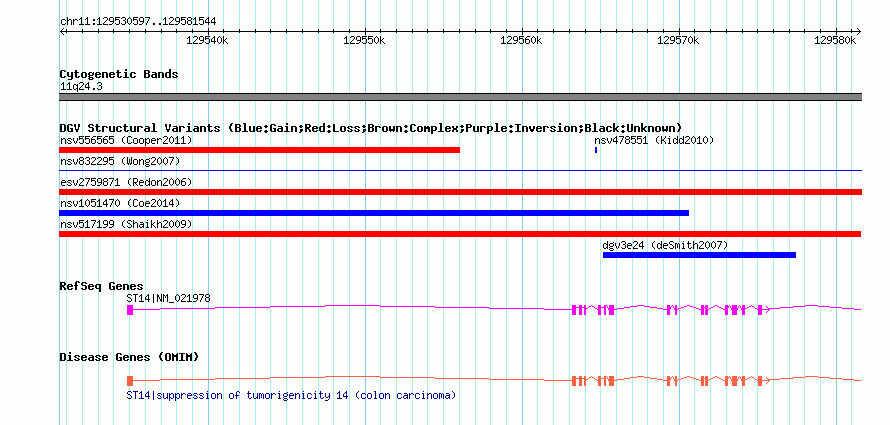
Task: Open variant nsv556565 (Cooper2011) label
Action: coord(126,140)
